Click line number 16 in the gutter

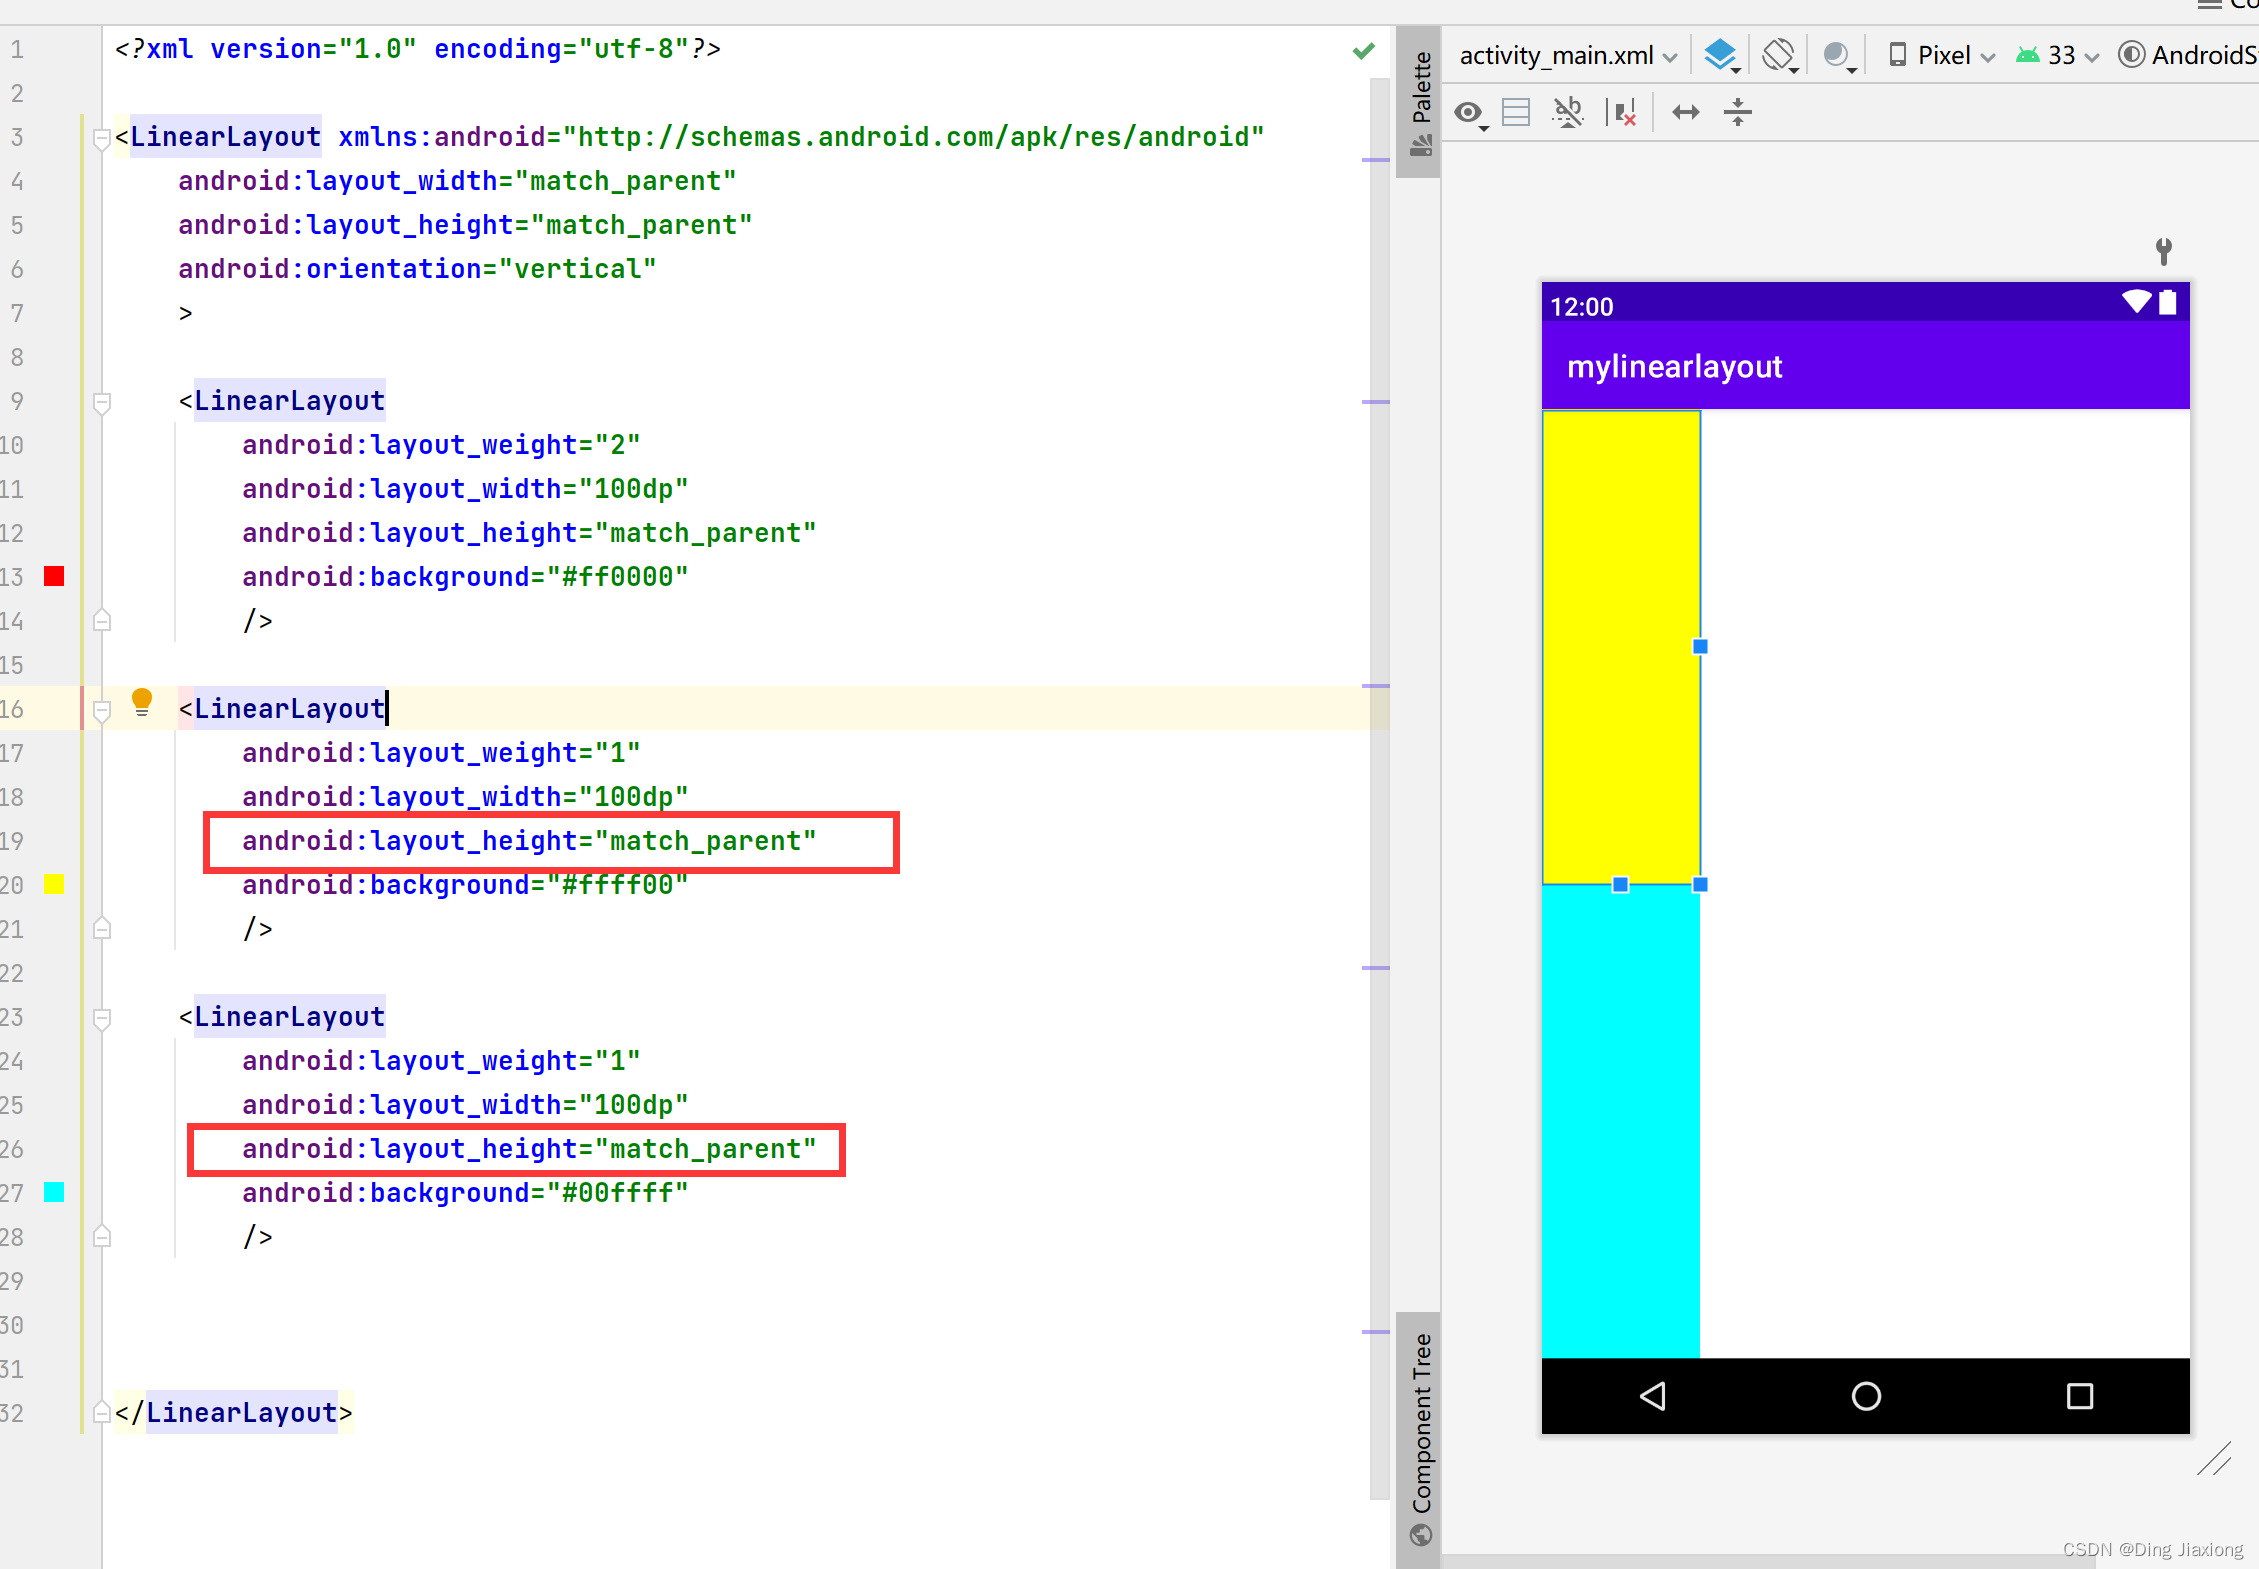12,709
